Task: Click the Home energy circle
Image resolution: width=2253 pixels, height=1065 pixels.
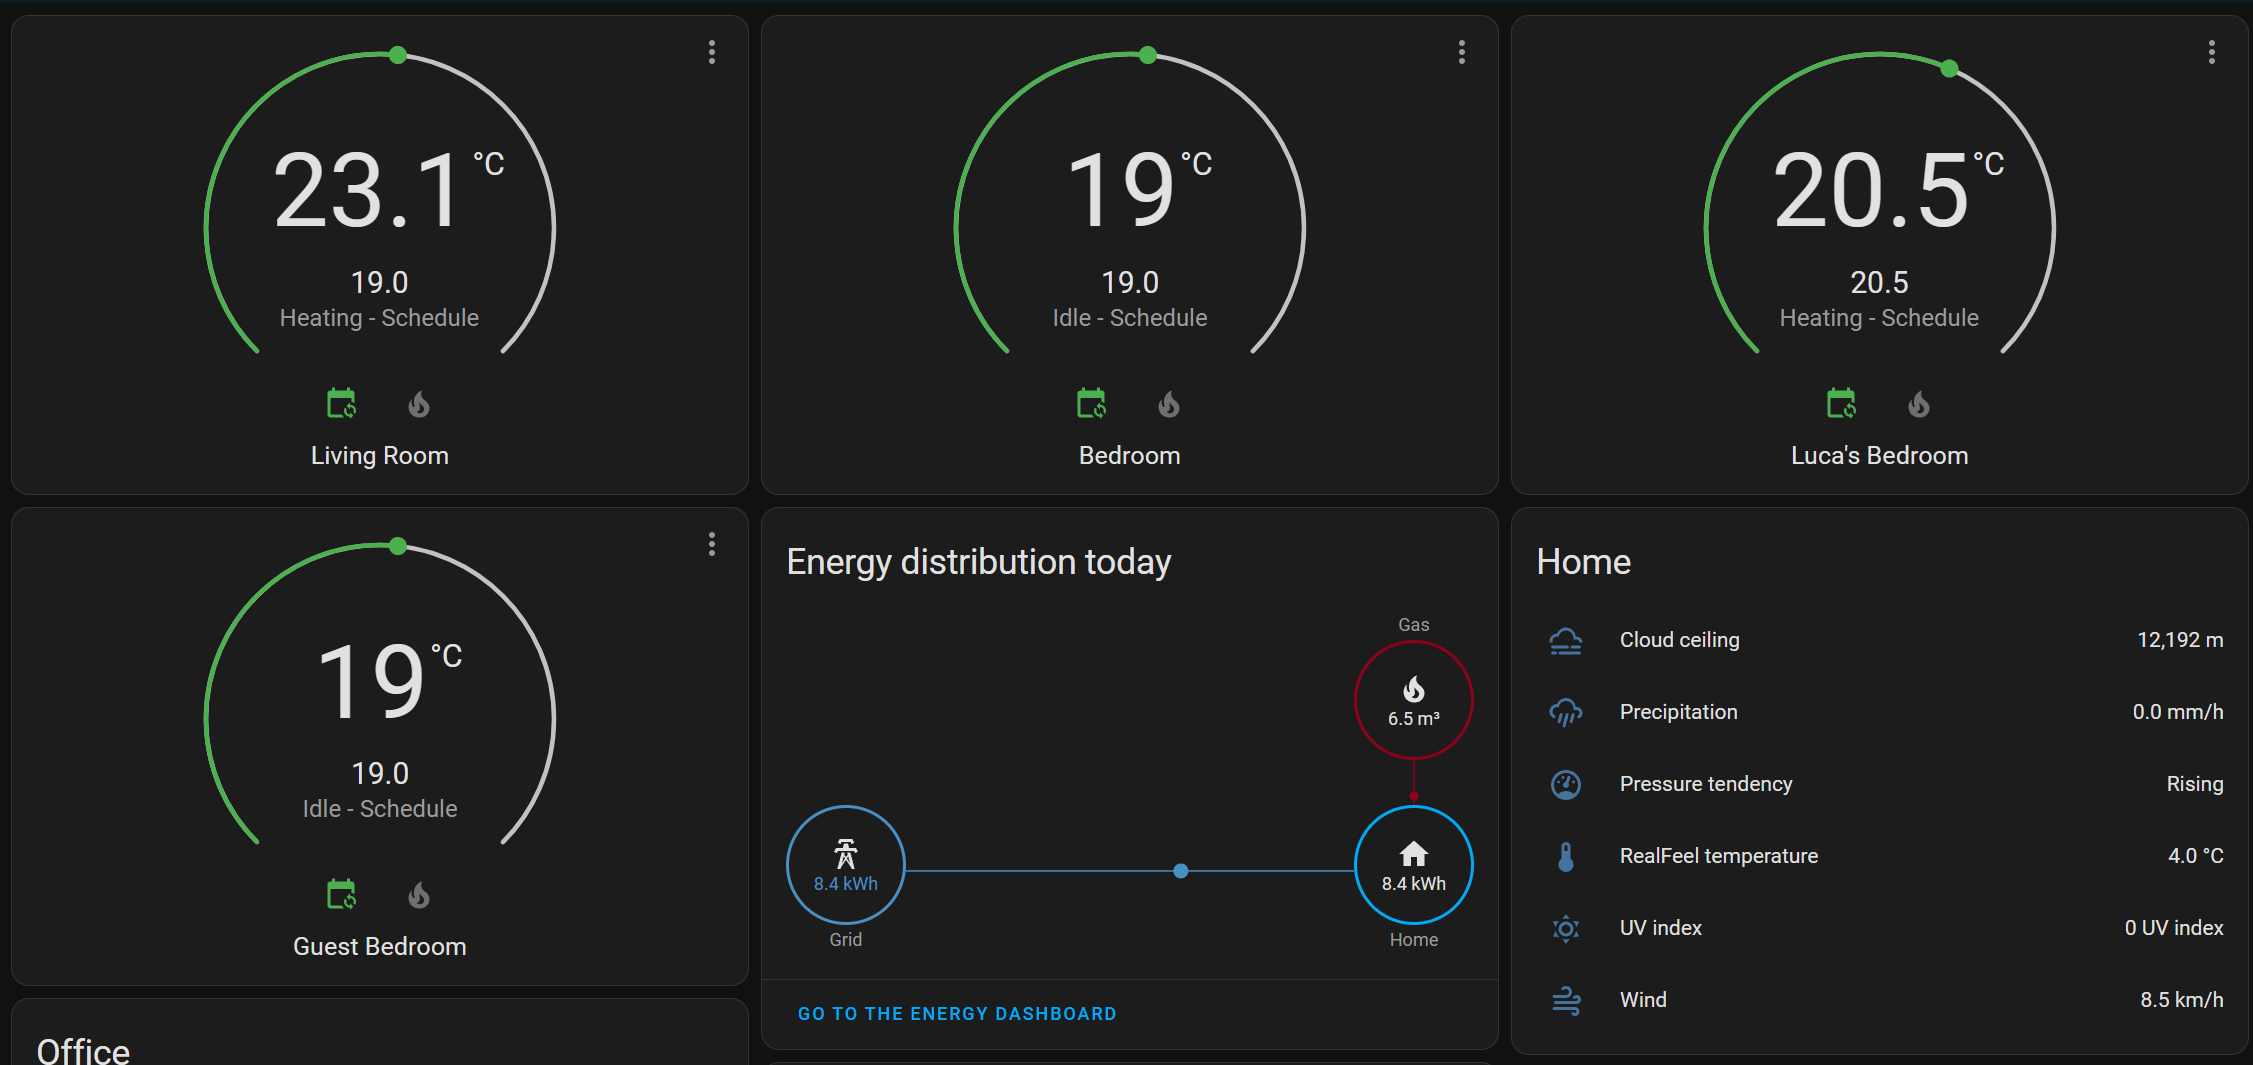Action: 1413,865
